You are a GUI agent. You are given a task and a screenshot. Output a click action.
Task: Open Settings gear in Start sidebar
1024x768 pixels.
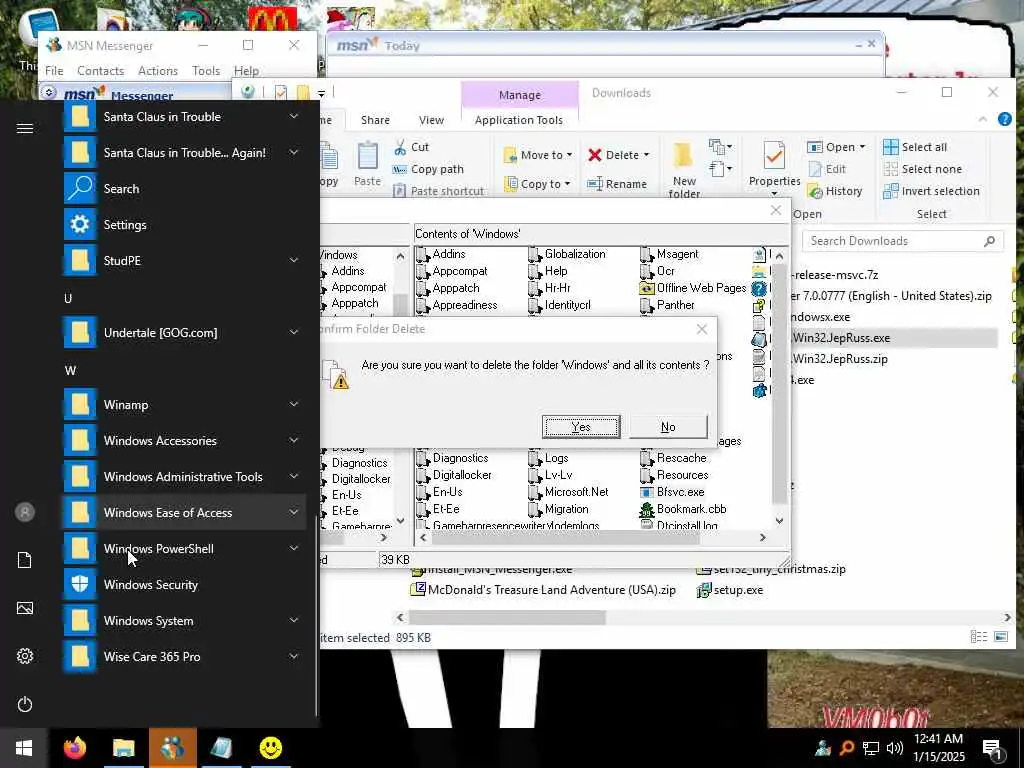(x=25, y=656)
